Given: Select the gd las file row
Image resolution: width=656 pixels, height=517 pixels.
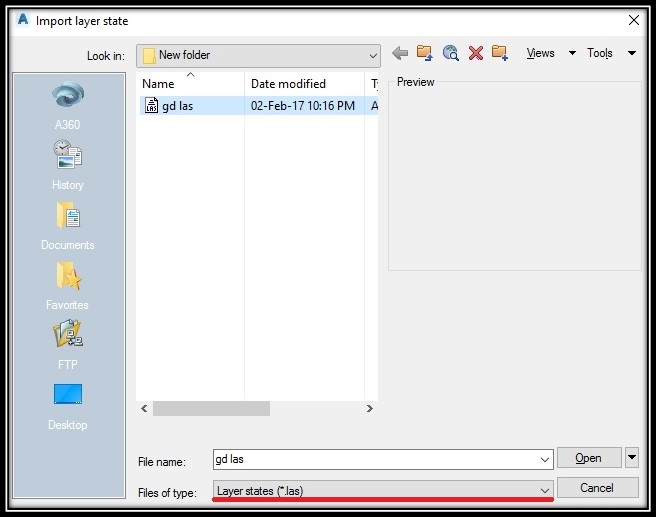Looking at the screenshot, I should pyautogui.click(x=258, y=105).
